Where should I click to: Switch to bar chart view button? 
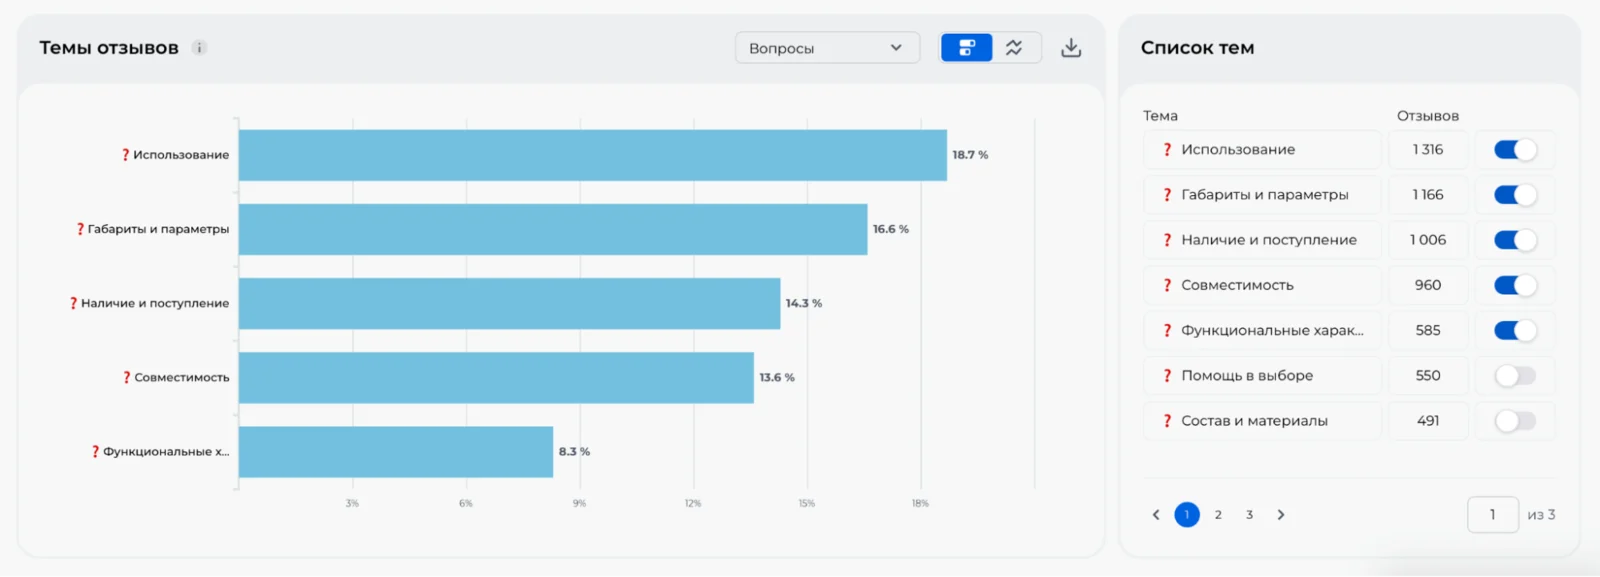(967, 48)
